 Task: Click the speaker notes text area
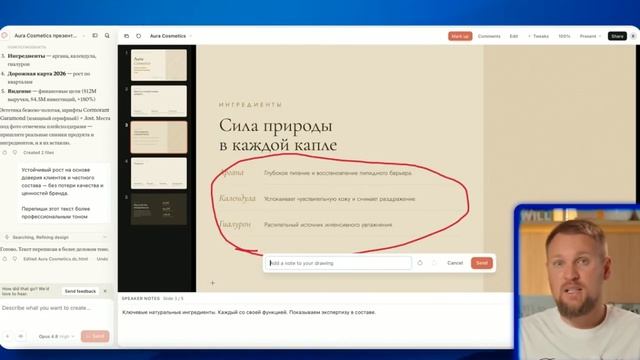coord(249,312)
